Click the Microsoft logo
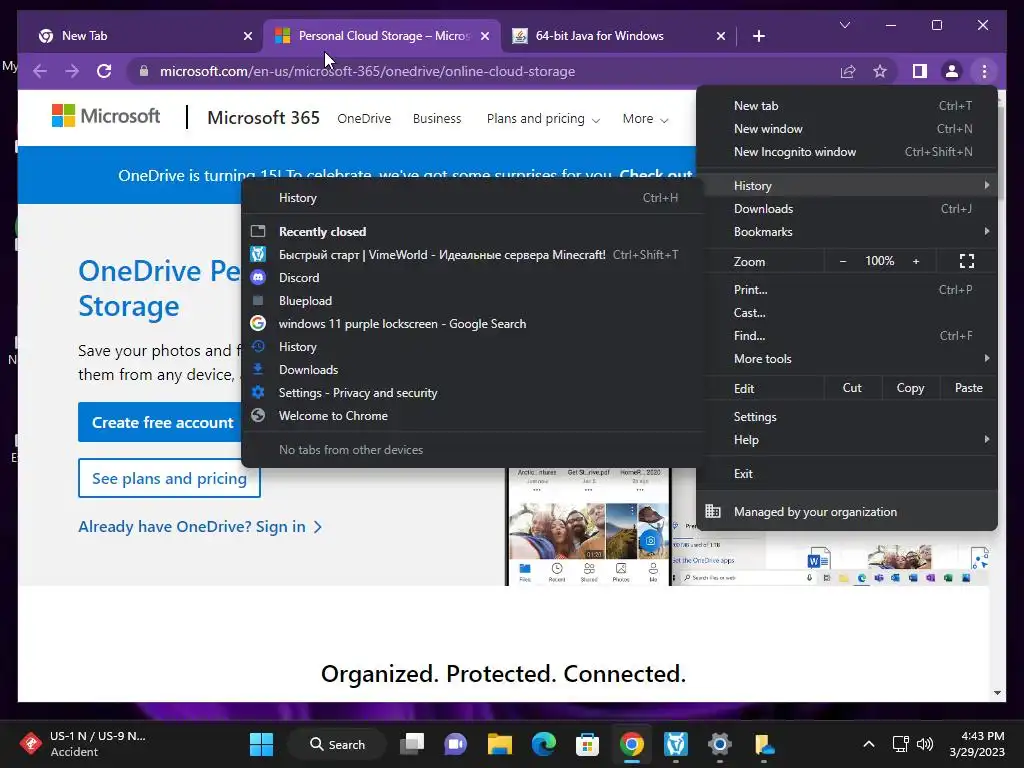Screen dimensions: 1024x768 pos(106,116)
